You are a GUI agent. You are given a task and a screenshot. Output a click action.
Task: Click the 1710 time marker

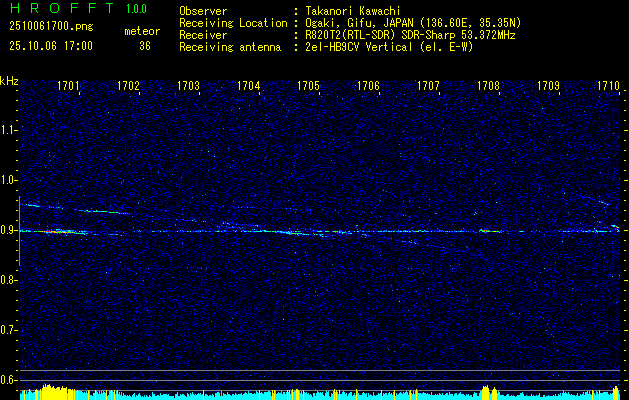(609, 85)
